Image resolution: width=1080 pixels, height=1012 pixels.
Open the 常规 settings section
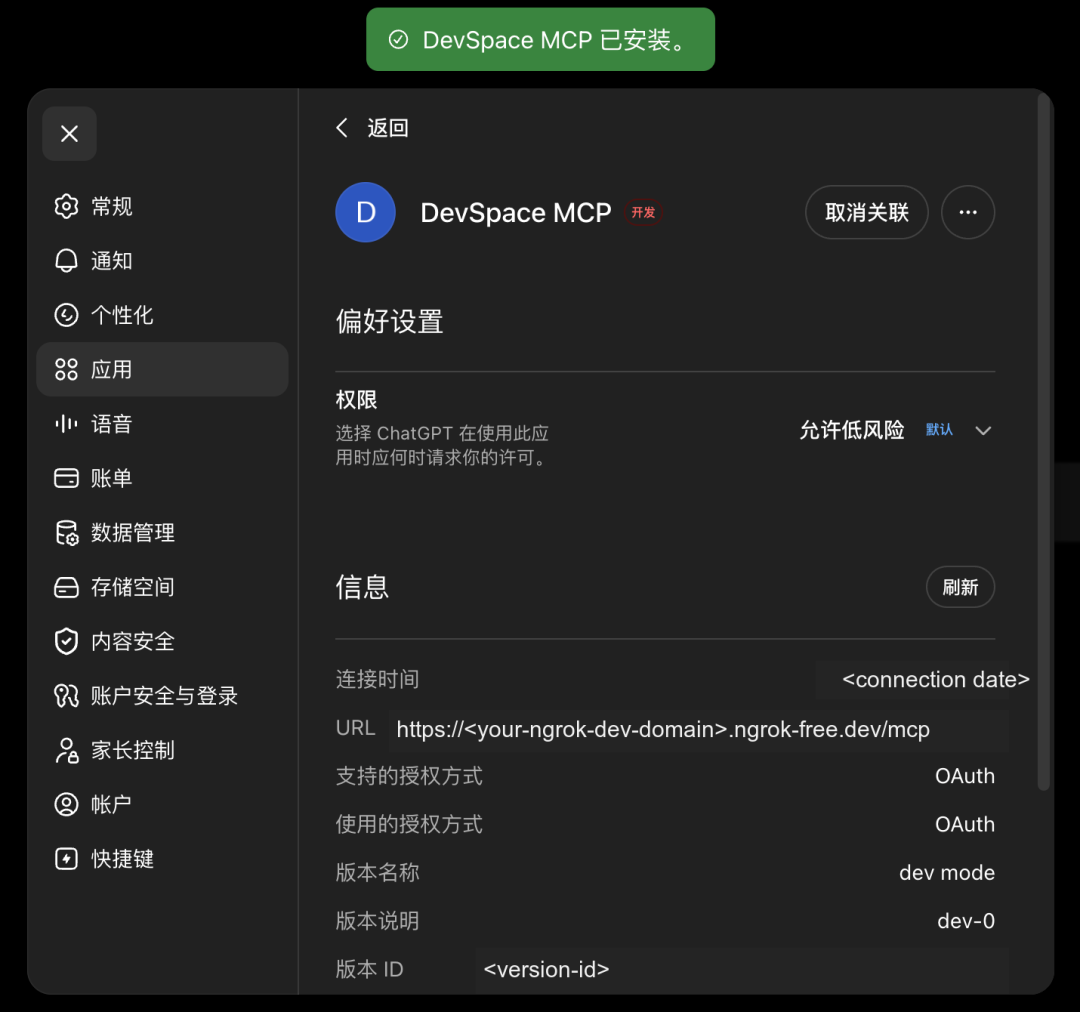(162, 206)
